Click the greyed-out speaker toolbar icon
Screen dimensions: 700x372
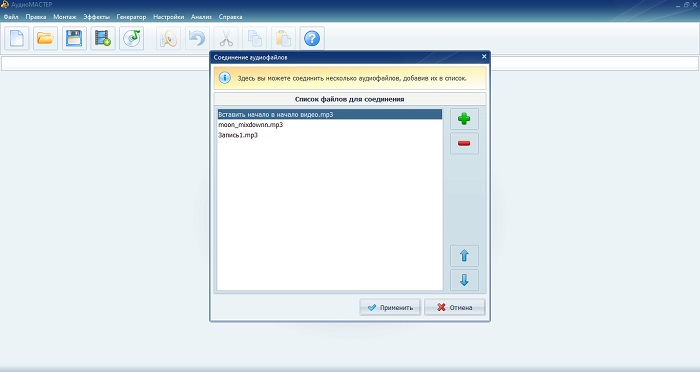pos(168,38)
